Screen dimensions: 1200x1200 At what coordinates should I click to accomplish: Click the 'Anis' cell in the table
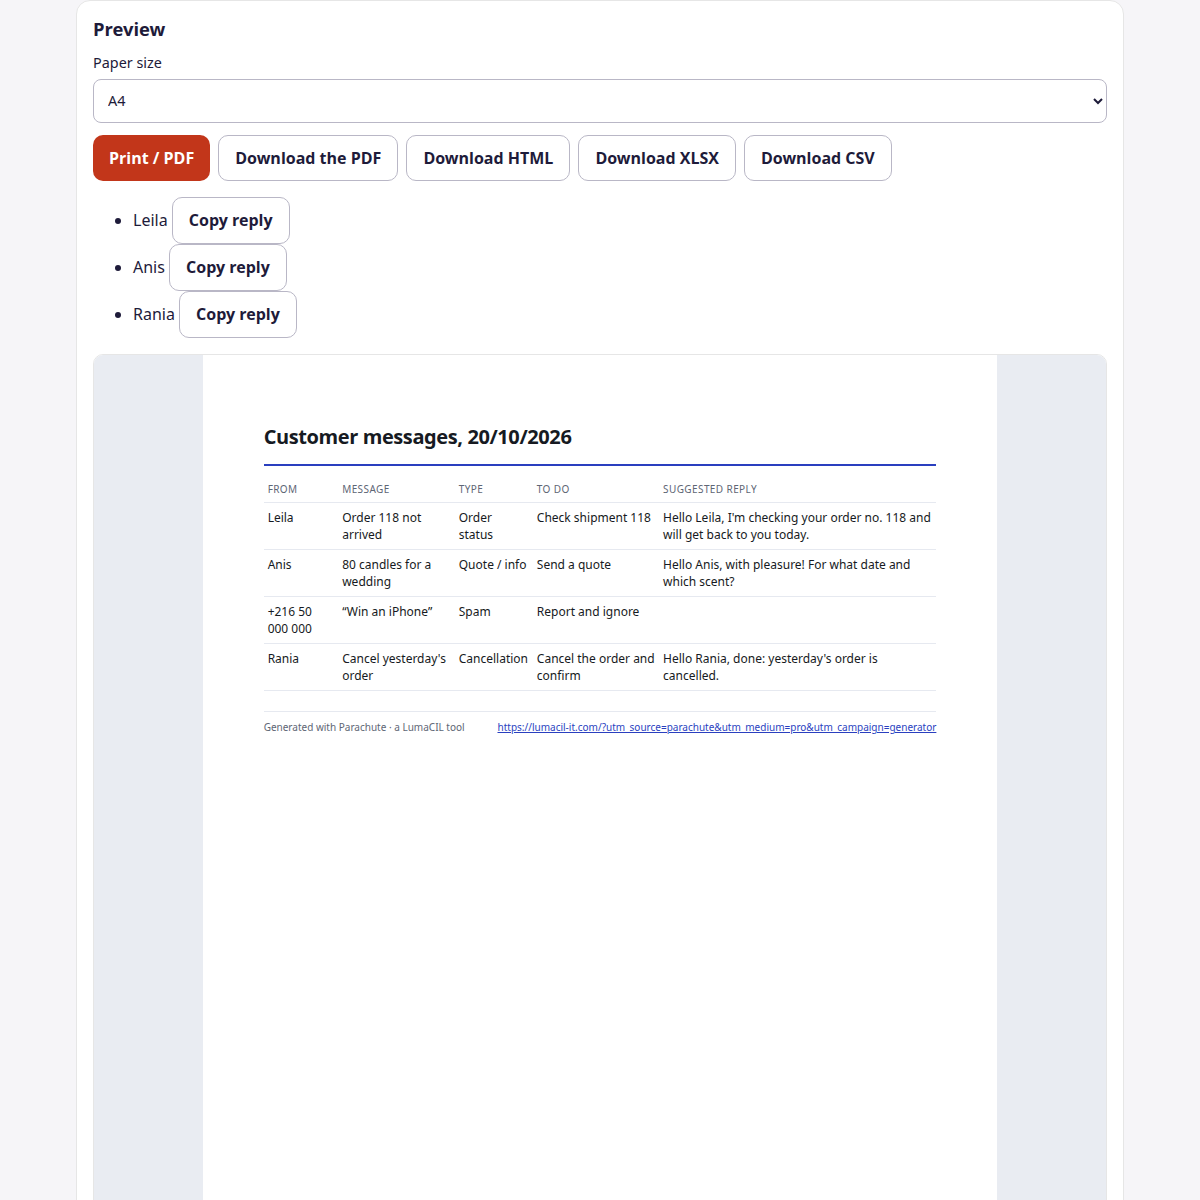[x=280, y=564]
